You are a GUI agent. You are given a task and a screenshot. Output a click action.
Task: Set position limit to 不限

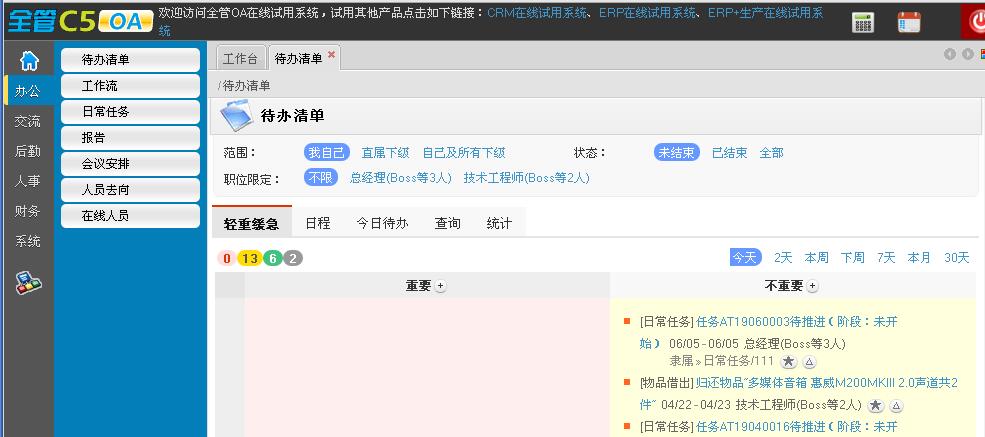321,178
